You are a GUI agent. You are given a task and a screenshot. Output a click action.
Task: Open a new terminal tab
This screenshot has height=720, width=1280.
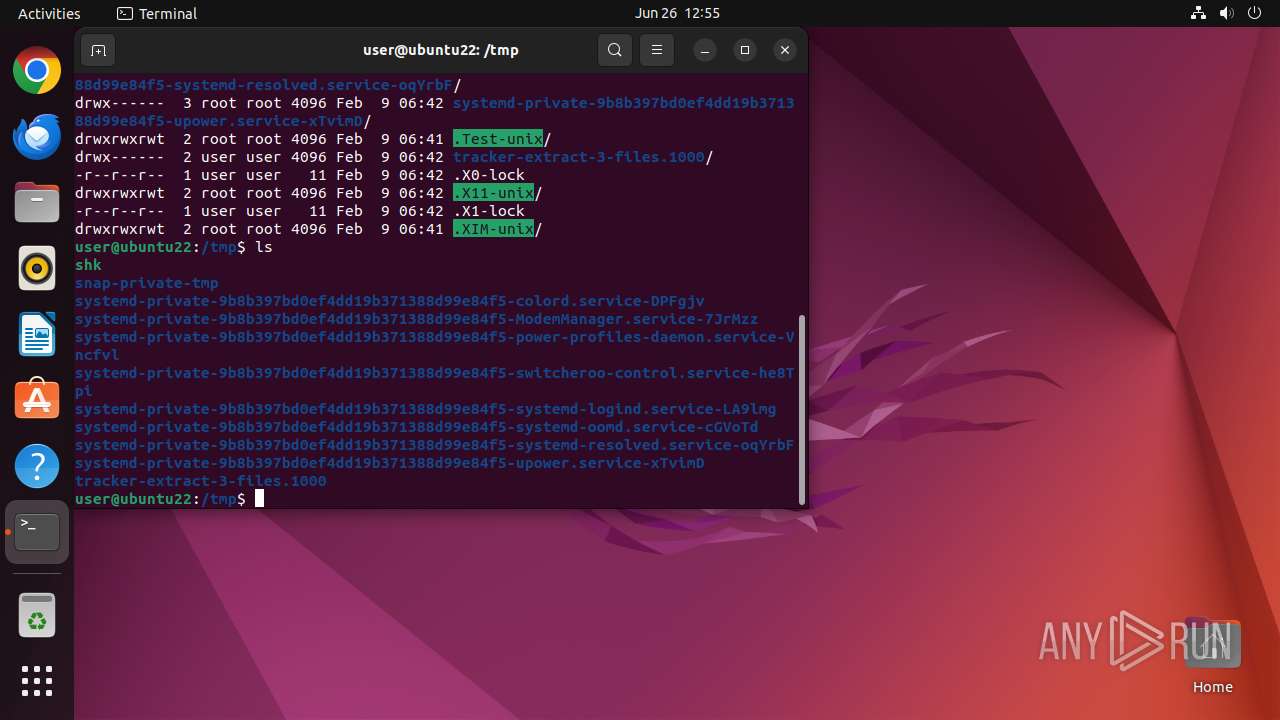coord(98,50)
